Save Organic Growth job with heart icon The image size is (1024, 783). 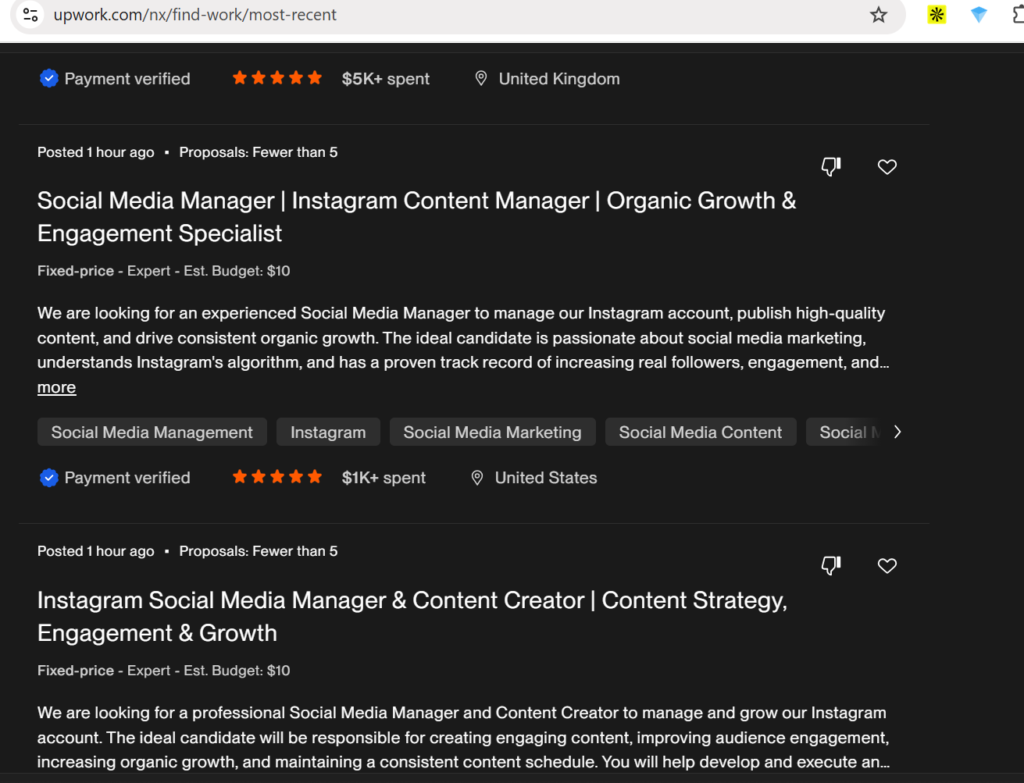pos(887,167)
